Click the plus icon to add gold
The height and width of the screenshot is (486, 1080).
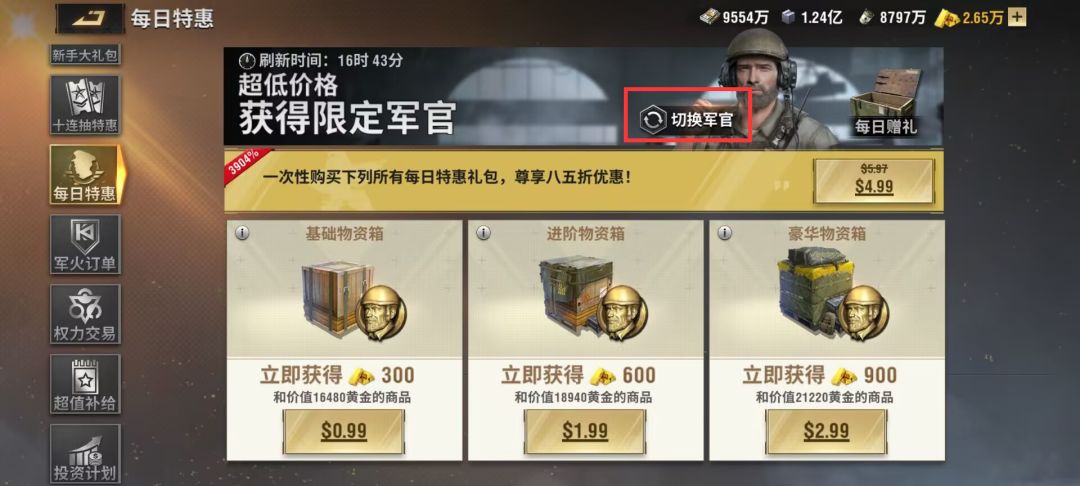click(1018, 17)
